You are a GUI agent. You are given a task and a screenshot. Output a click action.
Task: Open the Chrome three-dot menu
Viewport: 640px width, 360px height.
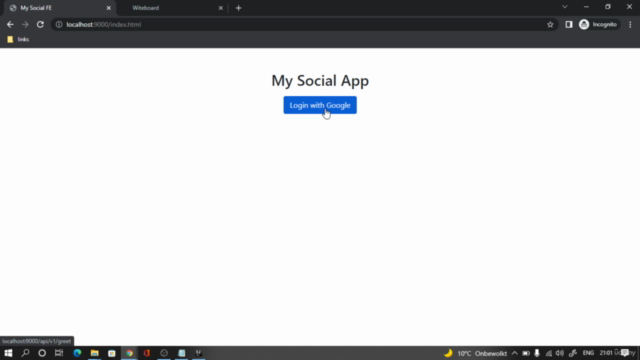[630, 24]
